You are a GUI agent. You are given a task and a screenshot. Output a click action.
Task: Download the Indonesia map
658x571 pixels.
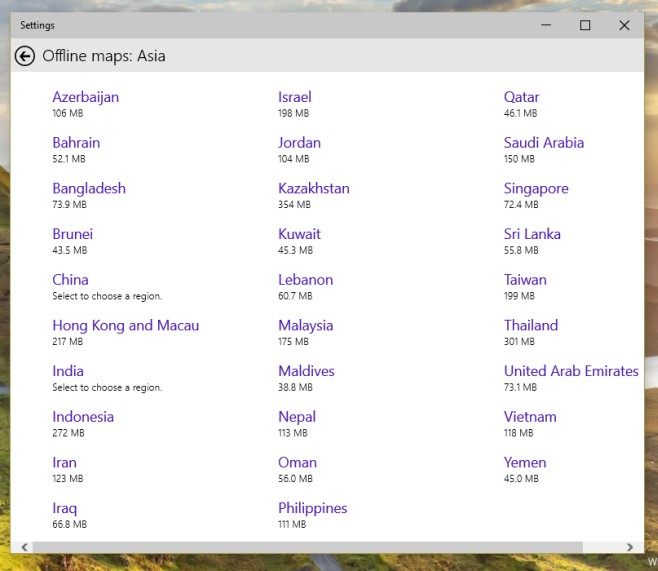pos(83,417)
